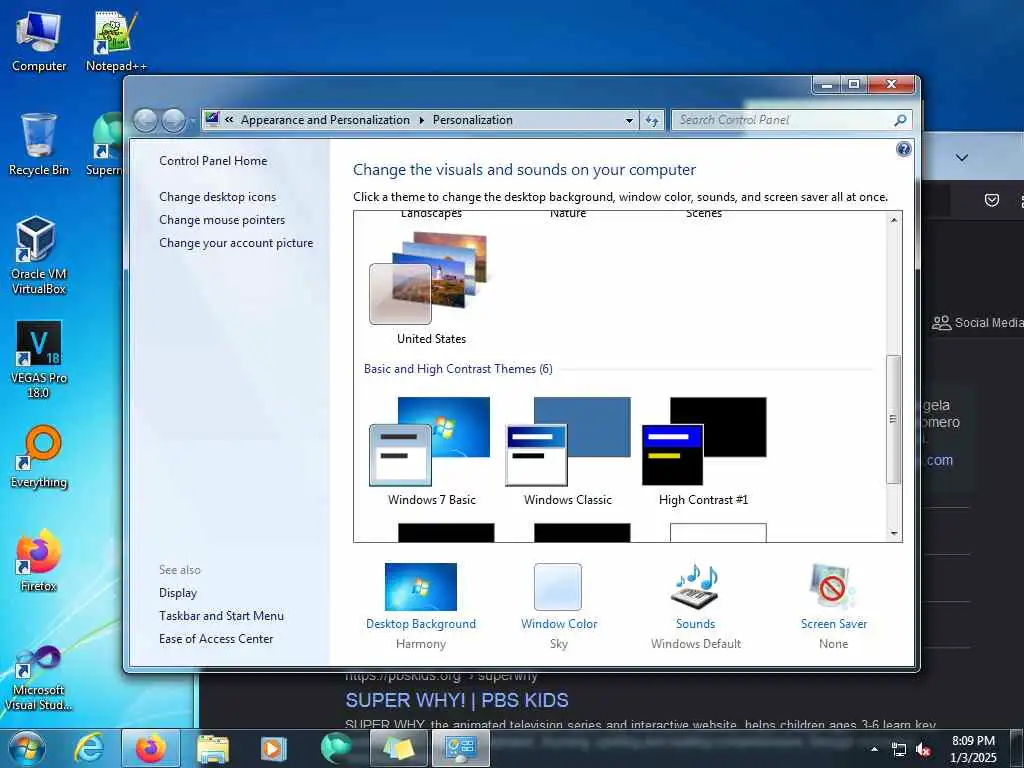Viewport: 1024px width, 768px height.
Task: Open the Sounds keyboard icon
Action: coord(695,585)
